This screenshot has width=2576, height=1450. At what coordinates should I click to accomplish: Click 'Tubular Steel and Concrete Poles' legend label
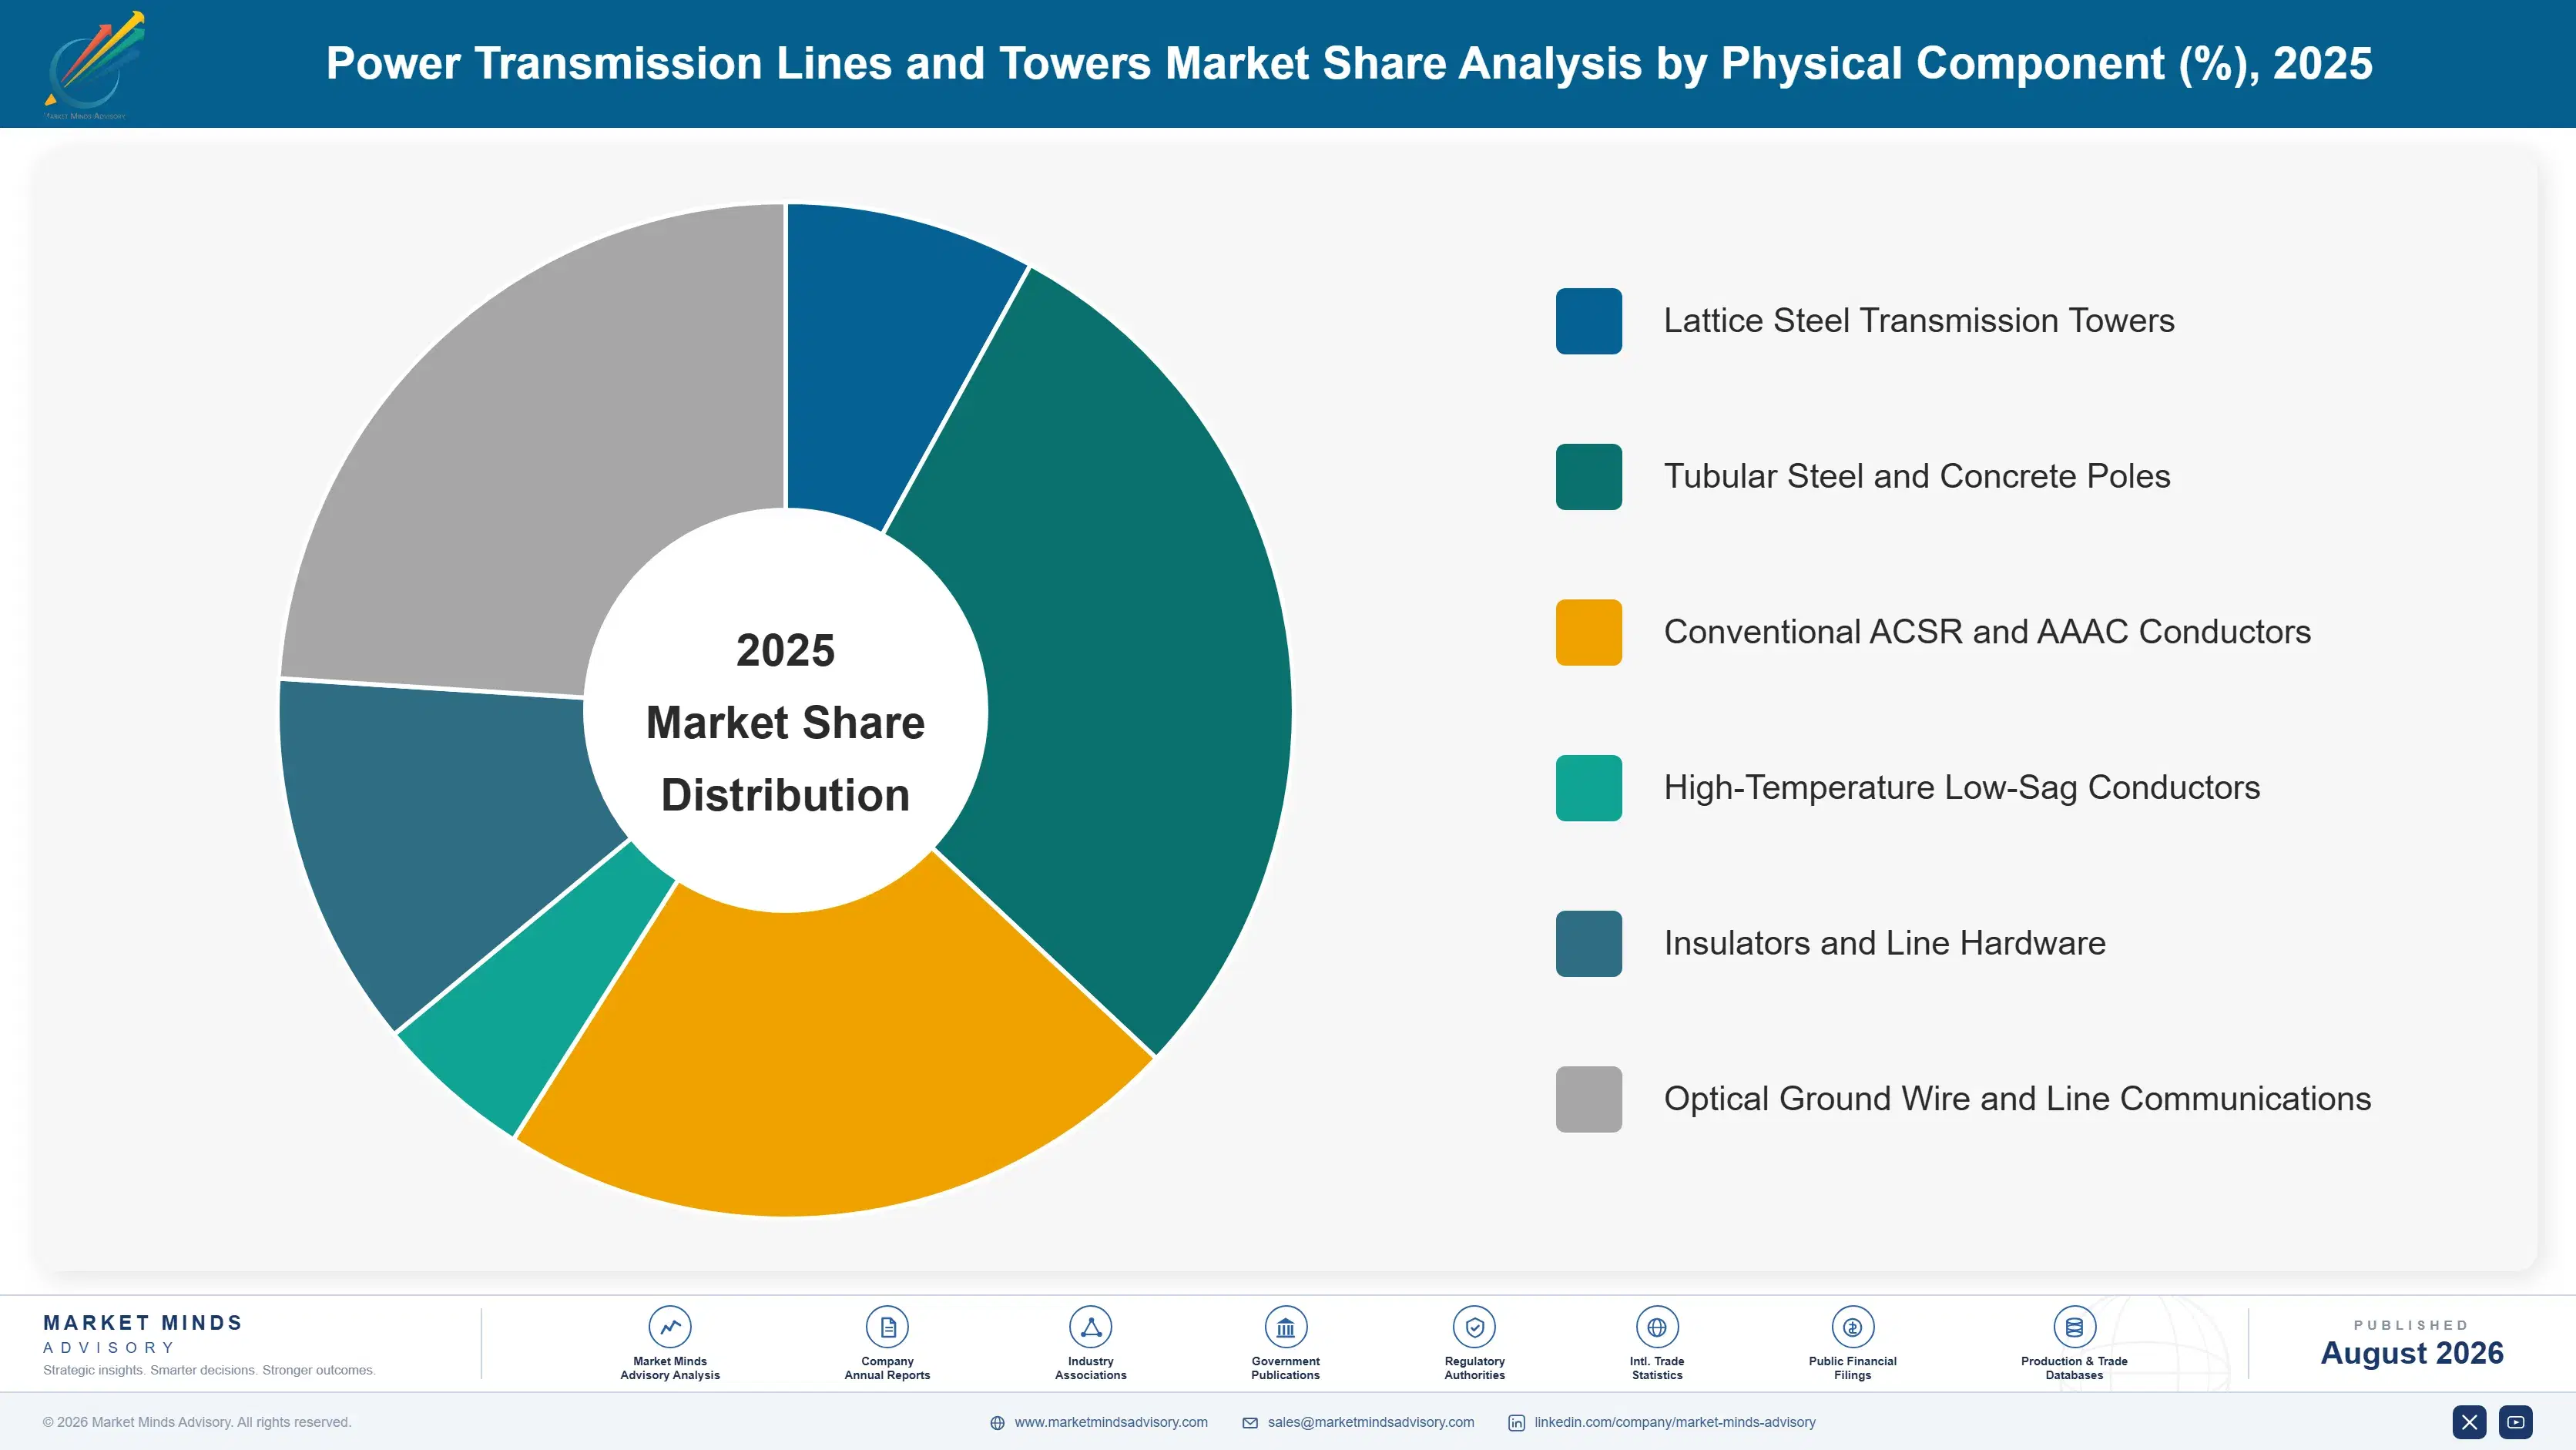1917,477
